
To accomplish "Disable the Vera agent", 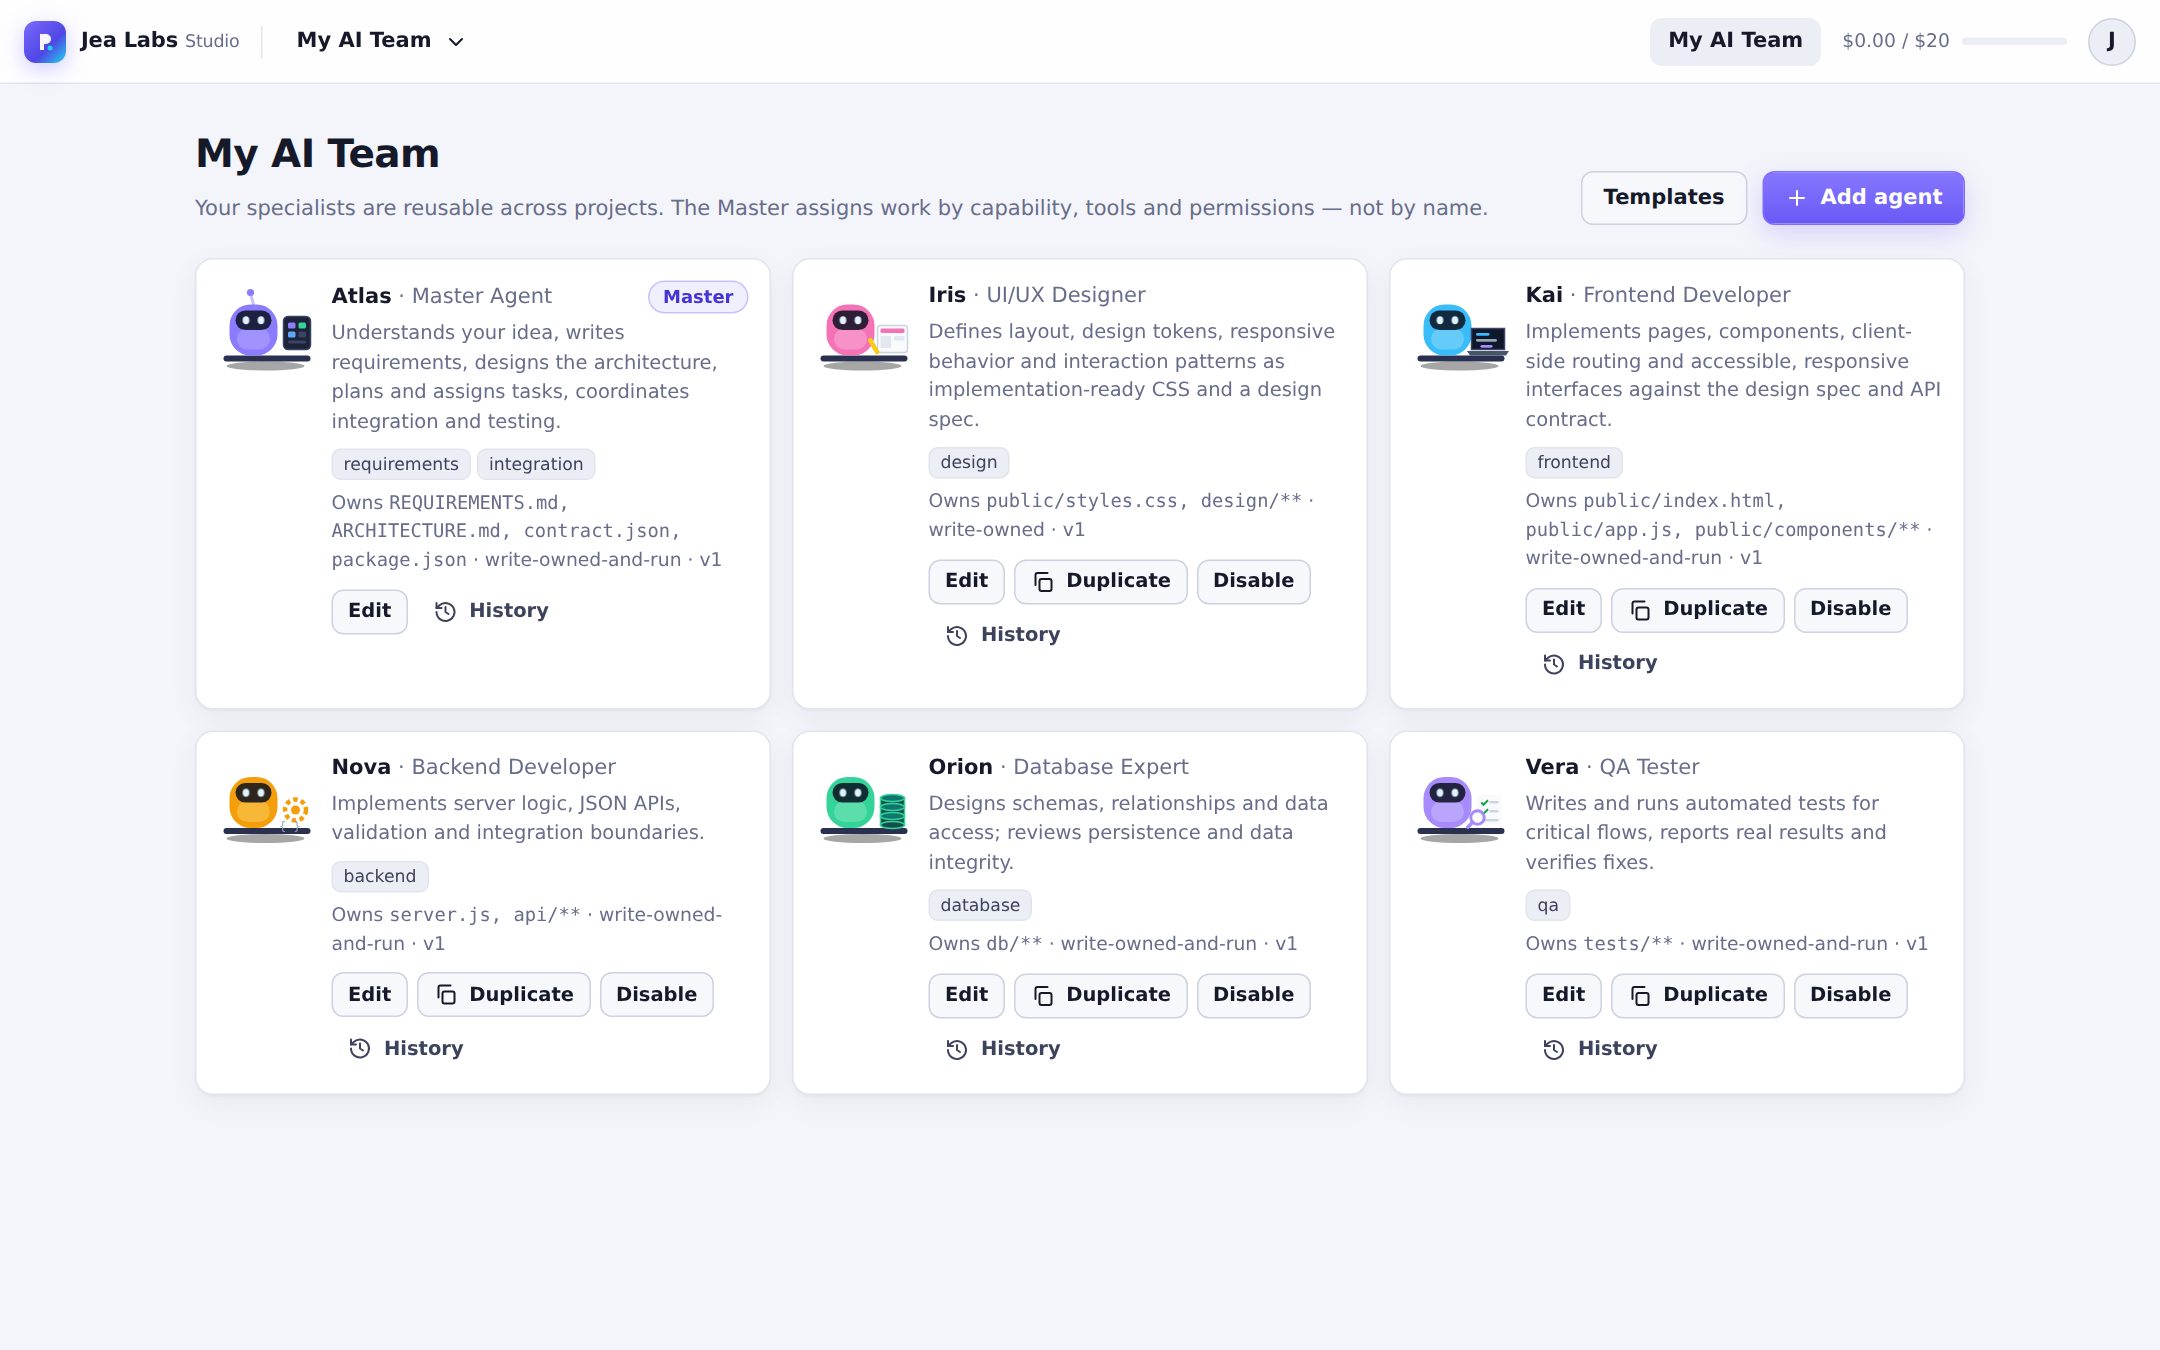I will pyautogui.click(x=1850, y=995).
